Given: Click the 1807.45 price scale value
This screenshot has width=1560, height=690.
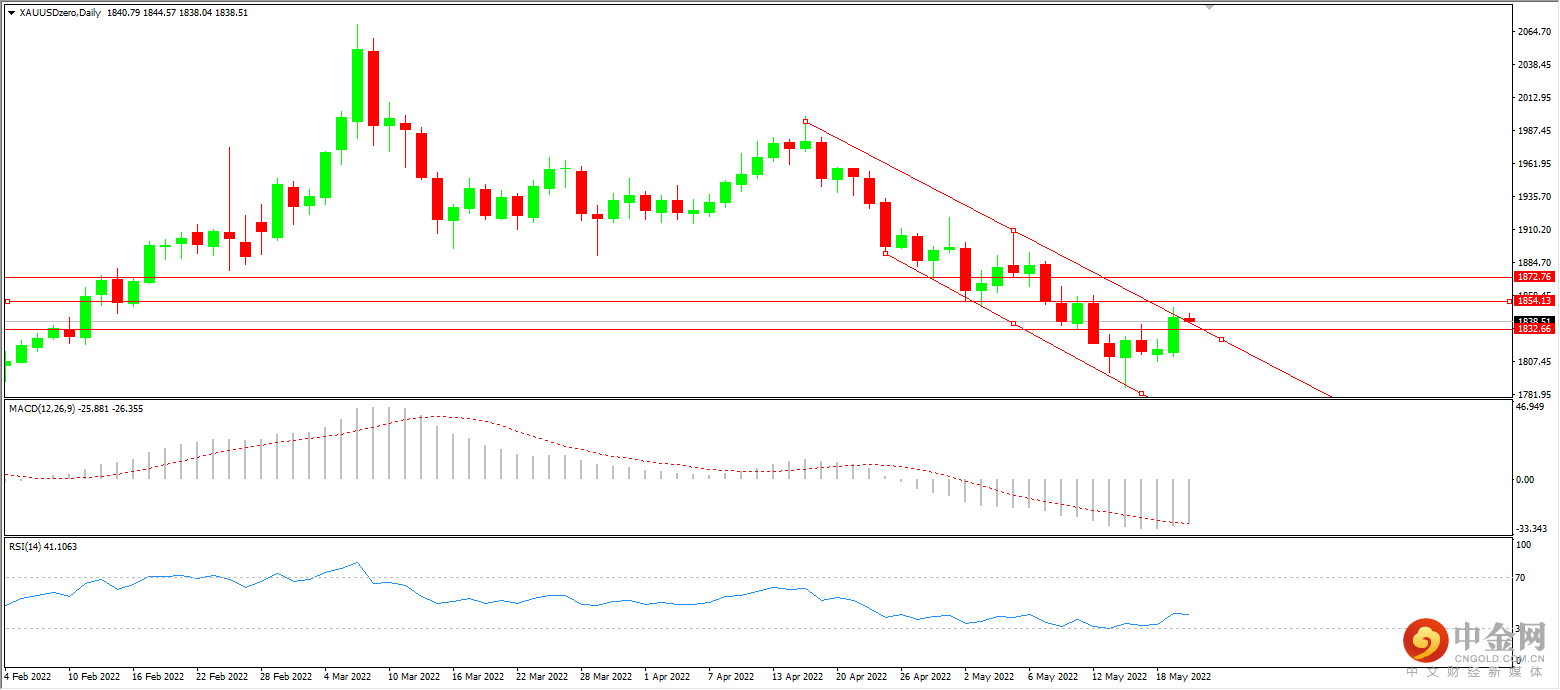Looking at the screenshot, I should coord(1534,362).
